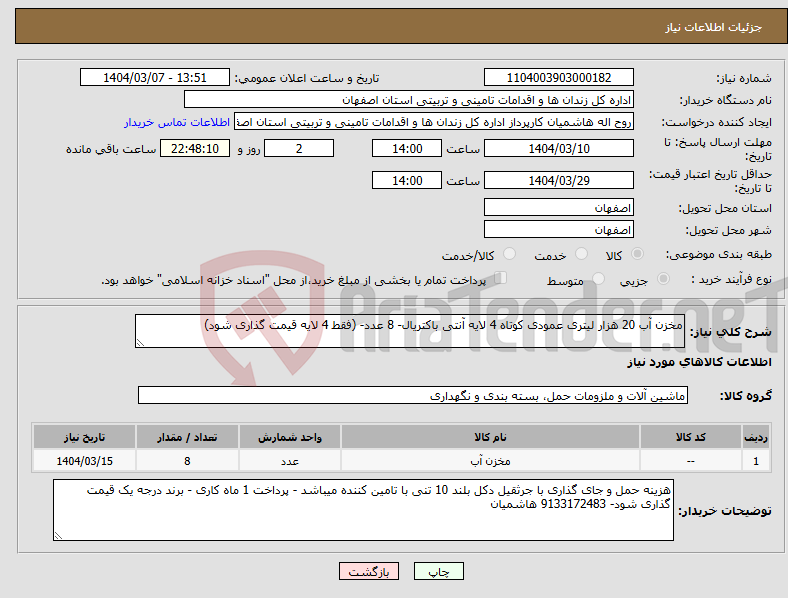Click the 14:00 time field for price validity

click(x=407, y=180)
